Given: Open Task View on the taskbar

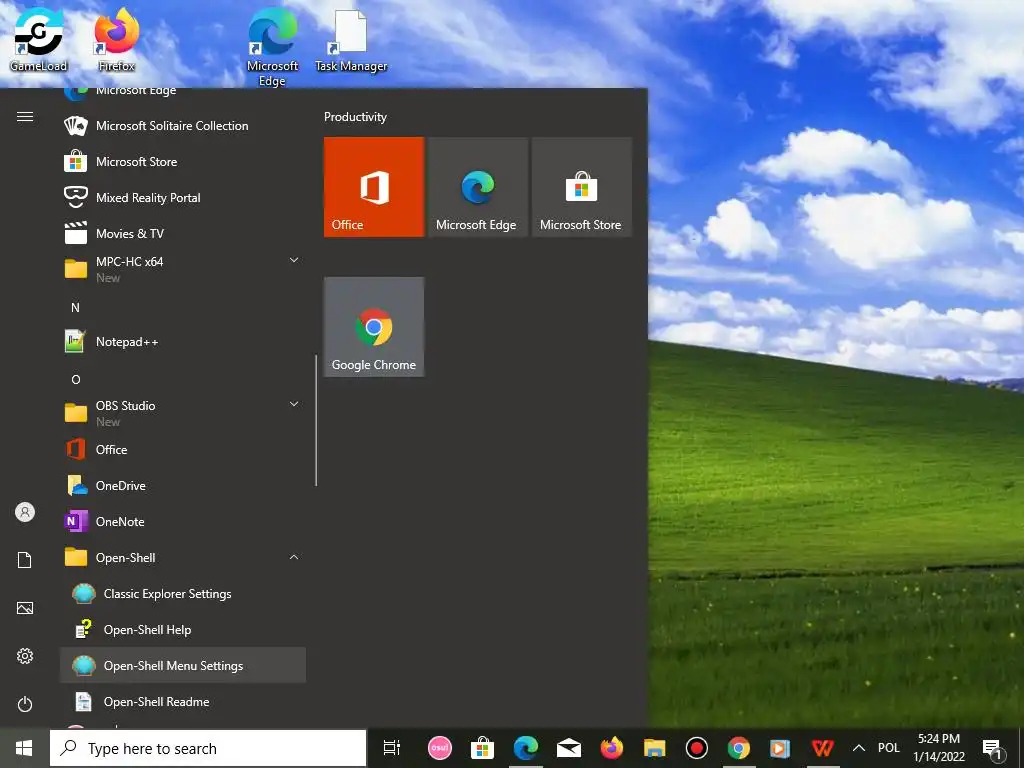Looking at the screenshot, I should [392, 748].
